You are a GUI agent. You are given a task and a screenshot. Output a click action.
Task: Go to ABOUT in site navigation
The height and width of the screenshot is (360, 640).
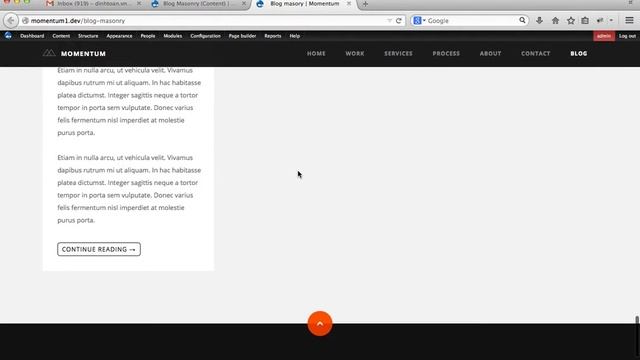tap(490, 53)
